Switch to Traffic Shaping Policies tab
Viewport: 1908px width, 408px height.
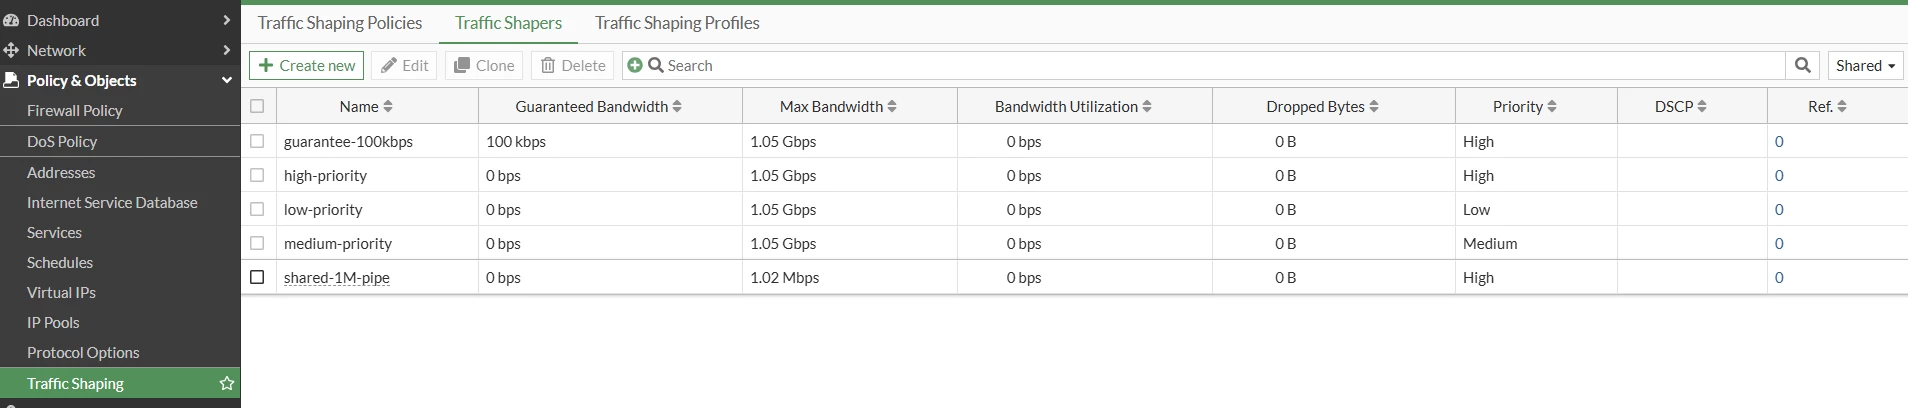coord(340,23)
